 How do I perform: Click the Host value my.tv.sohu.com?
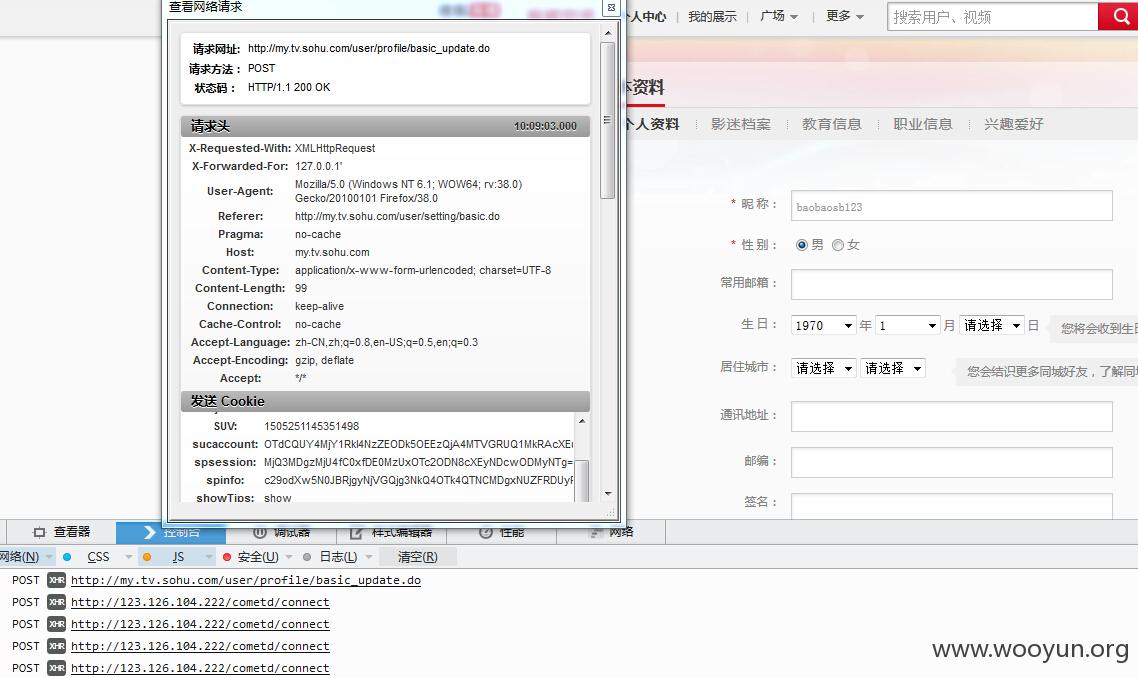(332, 253)
